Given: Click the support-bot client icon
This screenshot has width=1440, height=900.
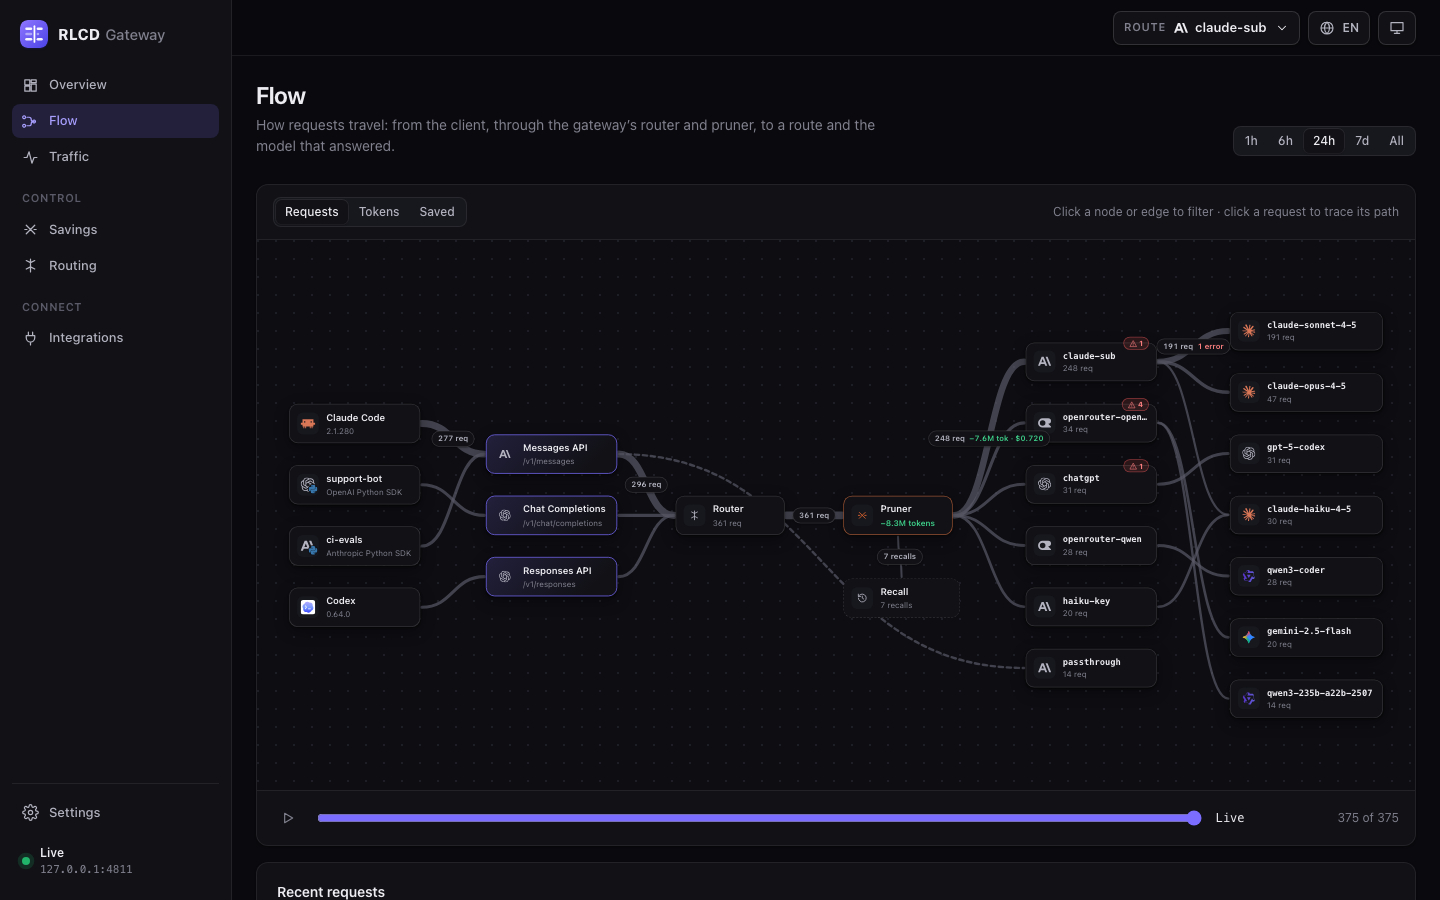Looking at the screenshot, I should tap(308, 485).
